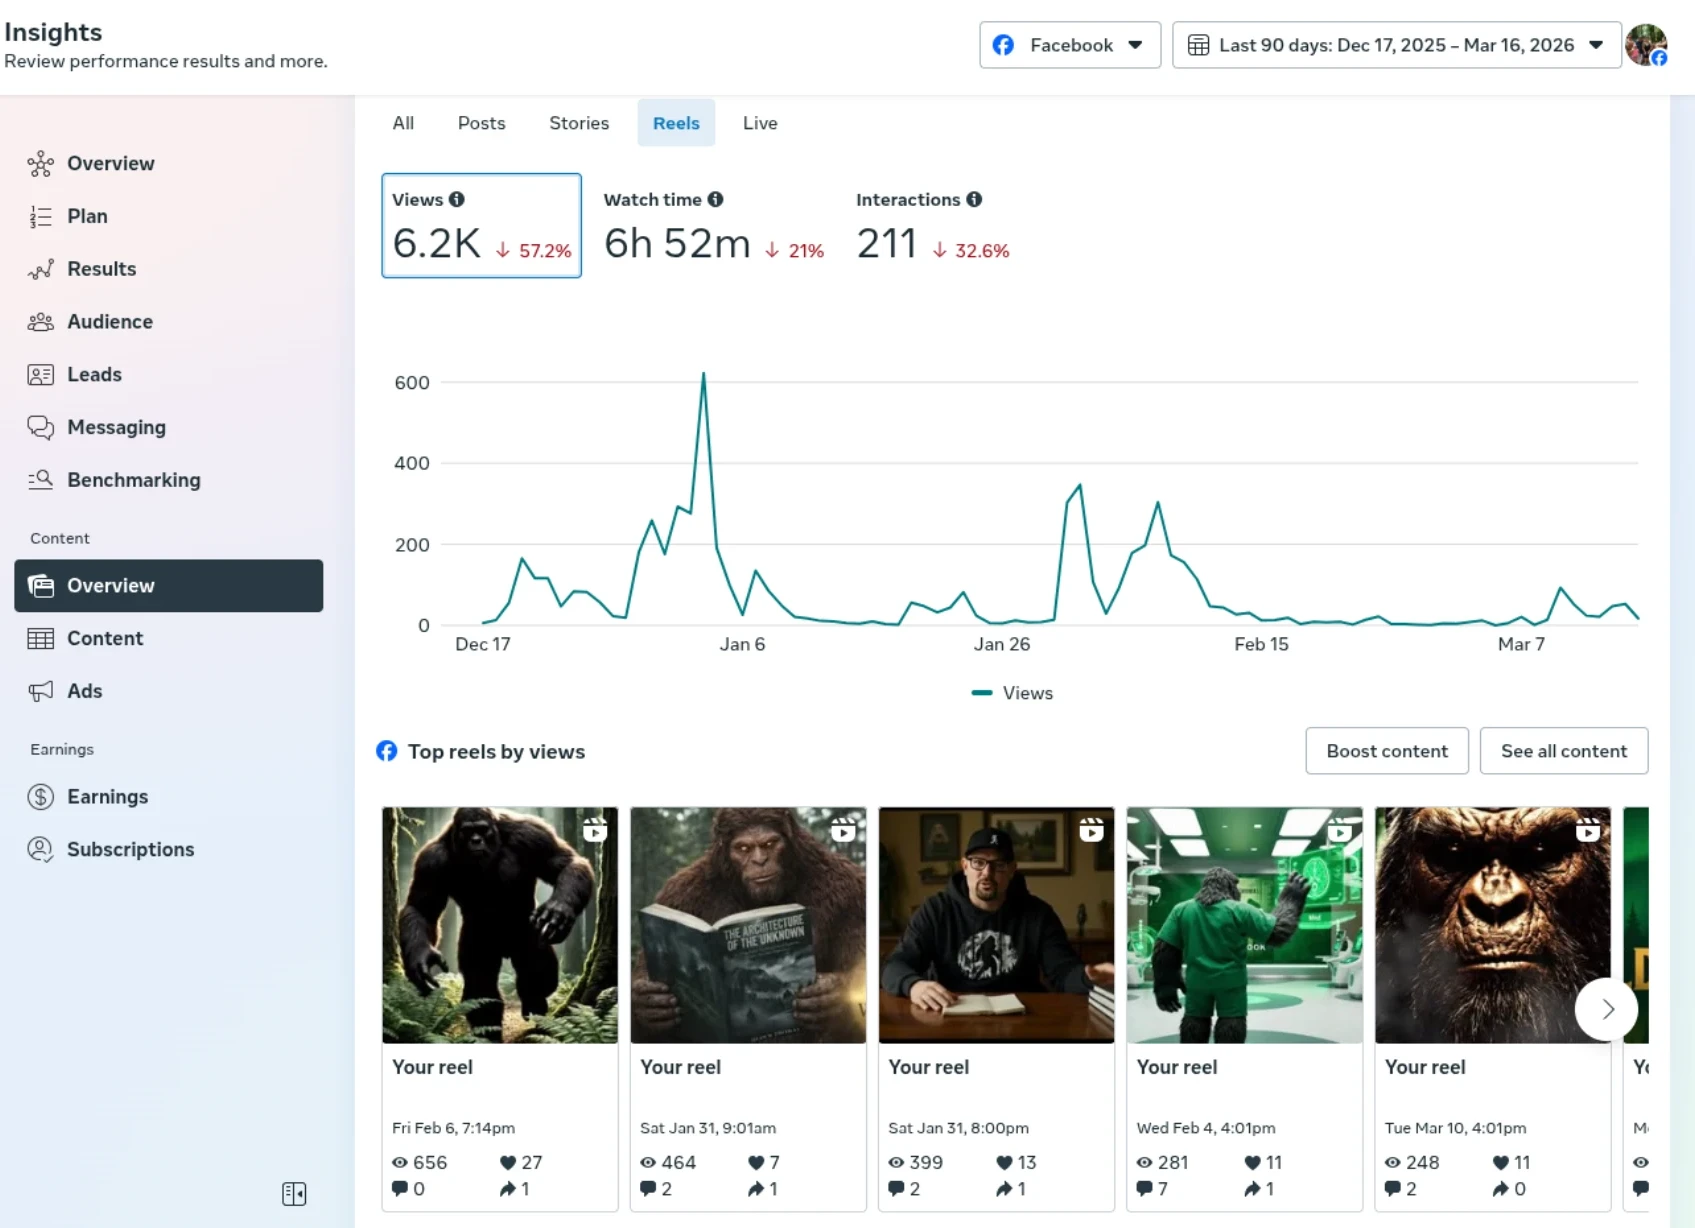Image resolution: width=1695 pixels, height=1228 pixels.
Task: Switch to the Stories tab
Action: (x=578, y=123)
